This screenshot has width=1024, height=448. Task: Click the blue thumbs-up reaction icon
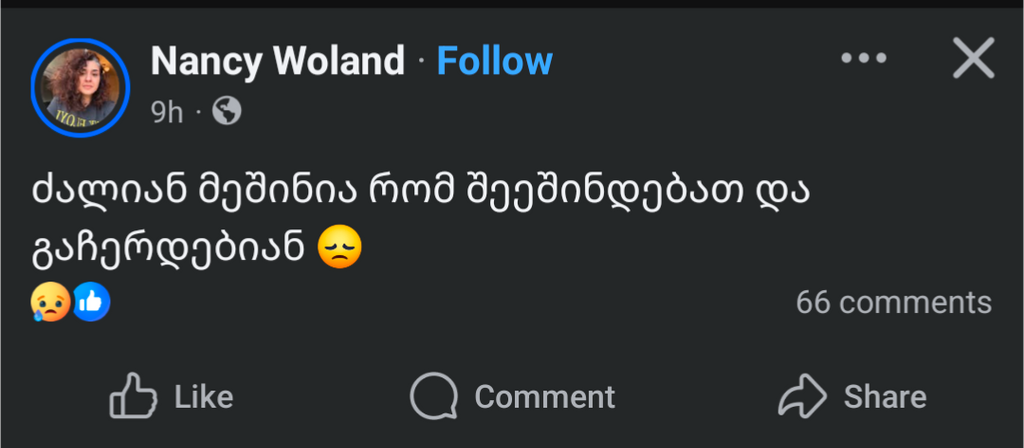[x=90, y=301]
